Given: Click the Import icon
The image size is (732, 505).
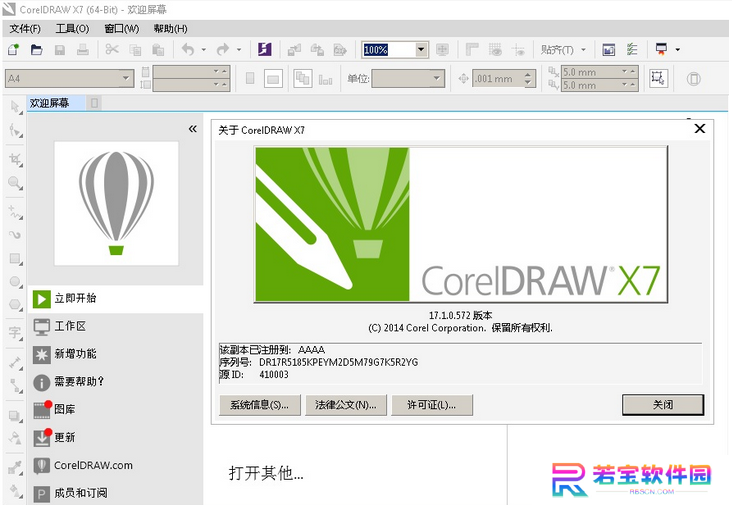Looking at the screenshot, I should (294, 49).
